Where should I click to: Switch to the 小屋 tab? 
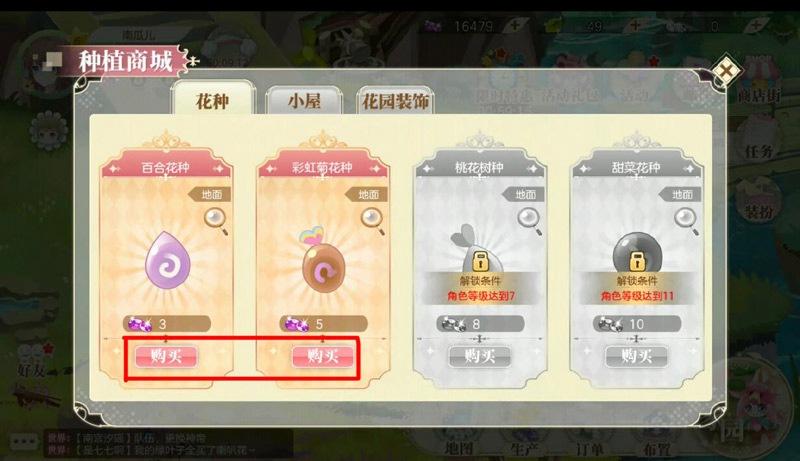click(304, 101)
